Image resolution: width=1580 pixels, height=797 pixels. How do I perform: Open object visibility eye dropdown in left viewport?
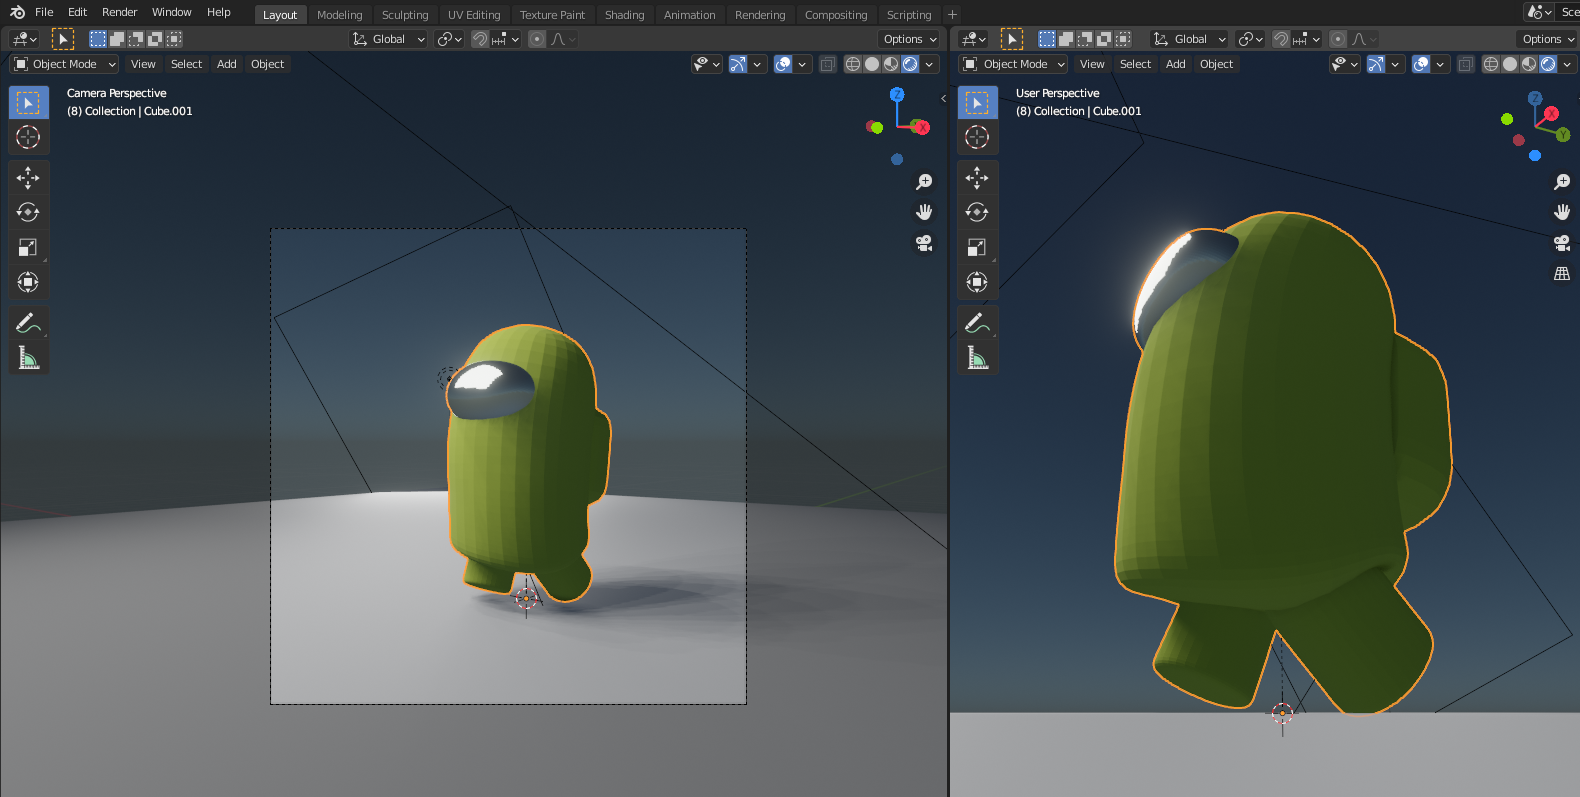coord(707,64)
